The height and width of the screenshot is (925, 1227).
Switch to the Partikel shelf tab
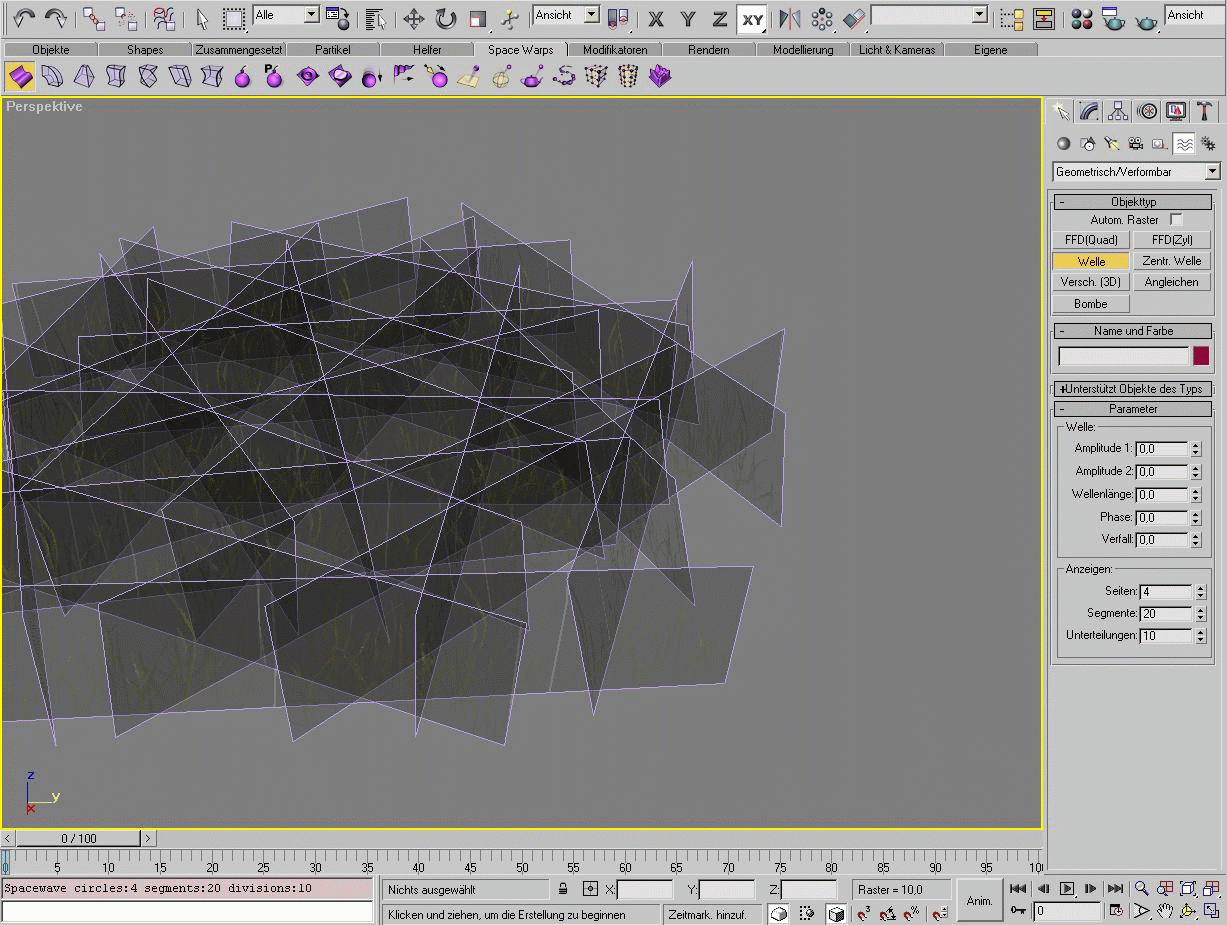tap(332, 50)
